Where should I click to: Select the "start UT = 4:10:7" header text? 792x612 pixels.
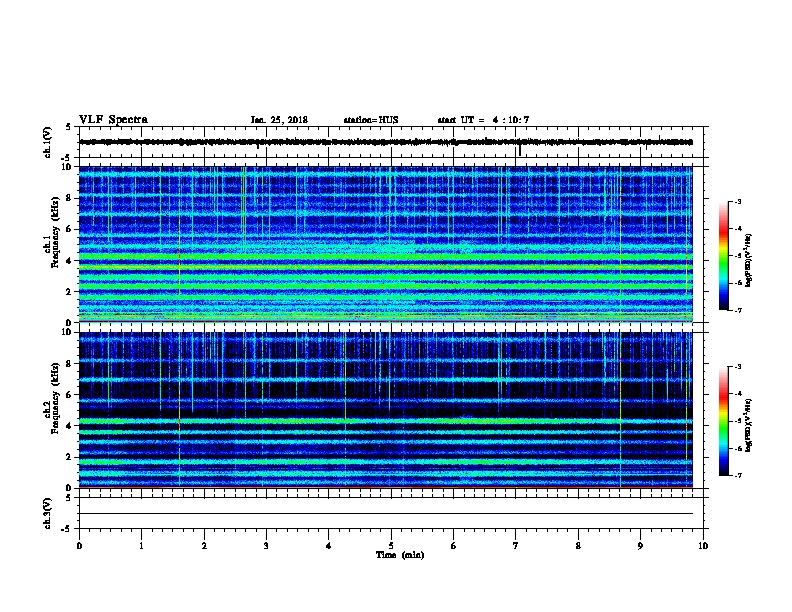pos(483,120)
